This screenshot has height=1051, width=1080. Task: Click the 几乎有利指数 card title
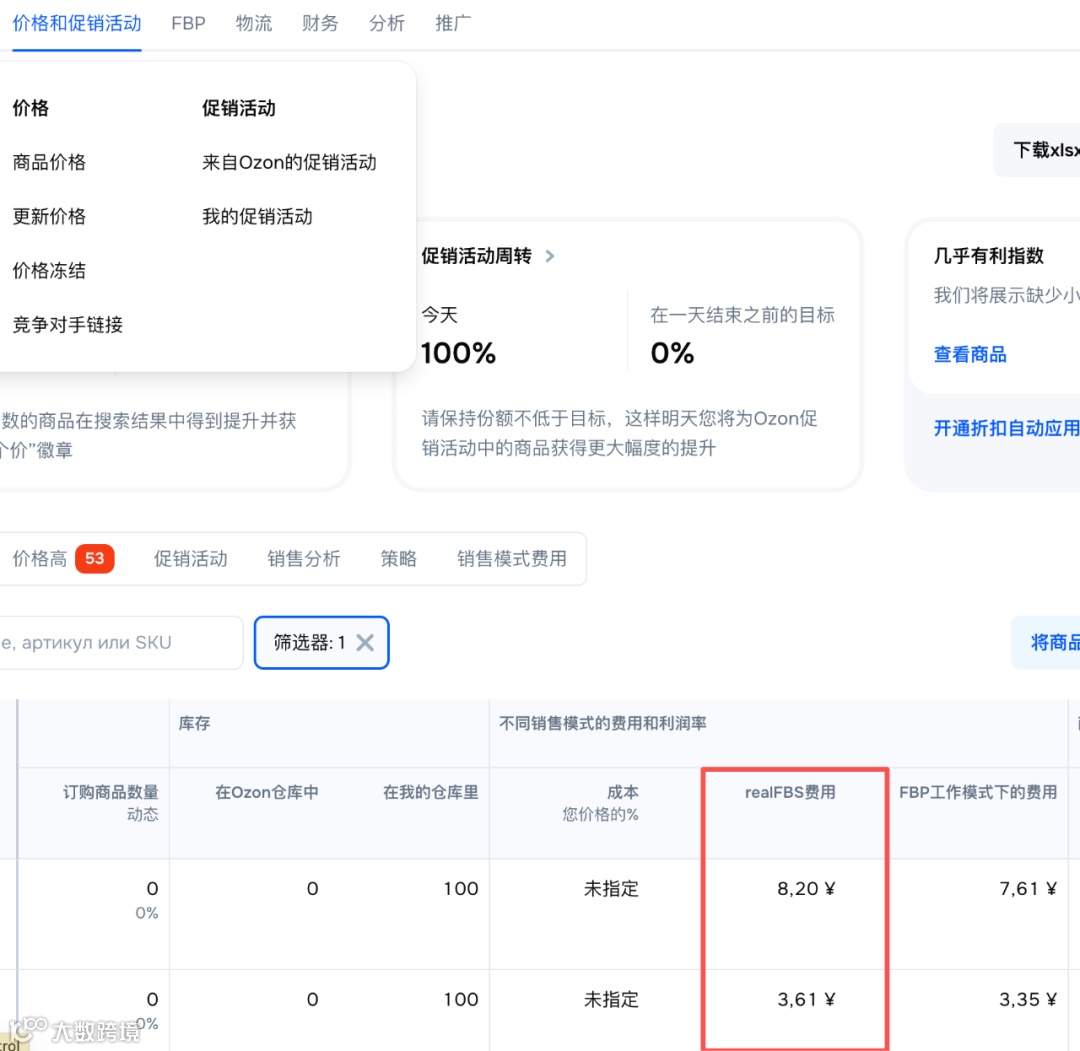(x=988, y=256)
